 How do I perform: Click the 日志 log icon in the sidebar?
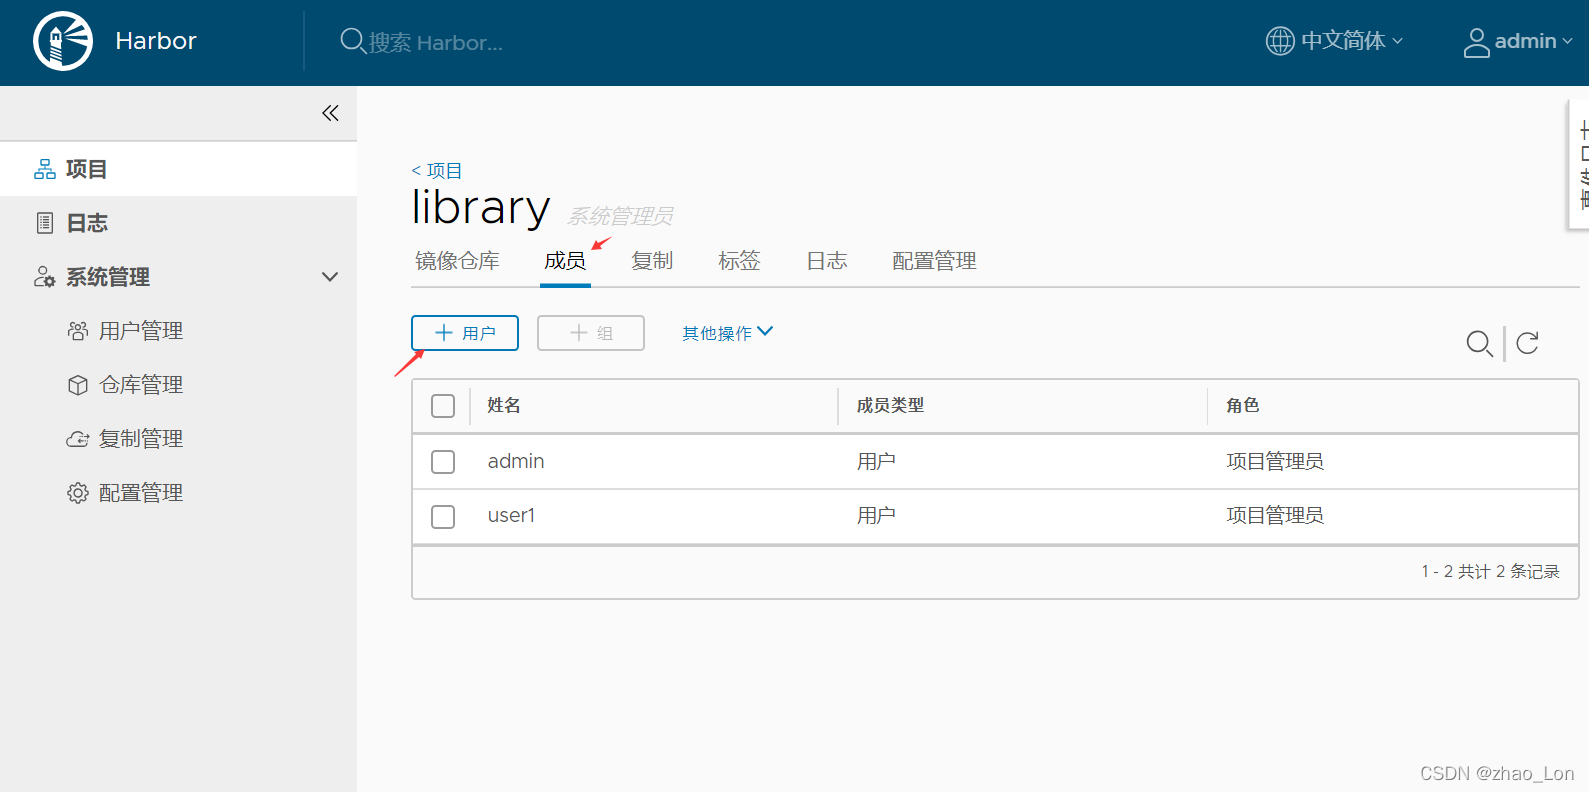pos(45,223)
